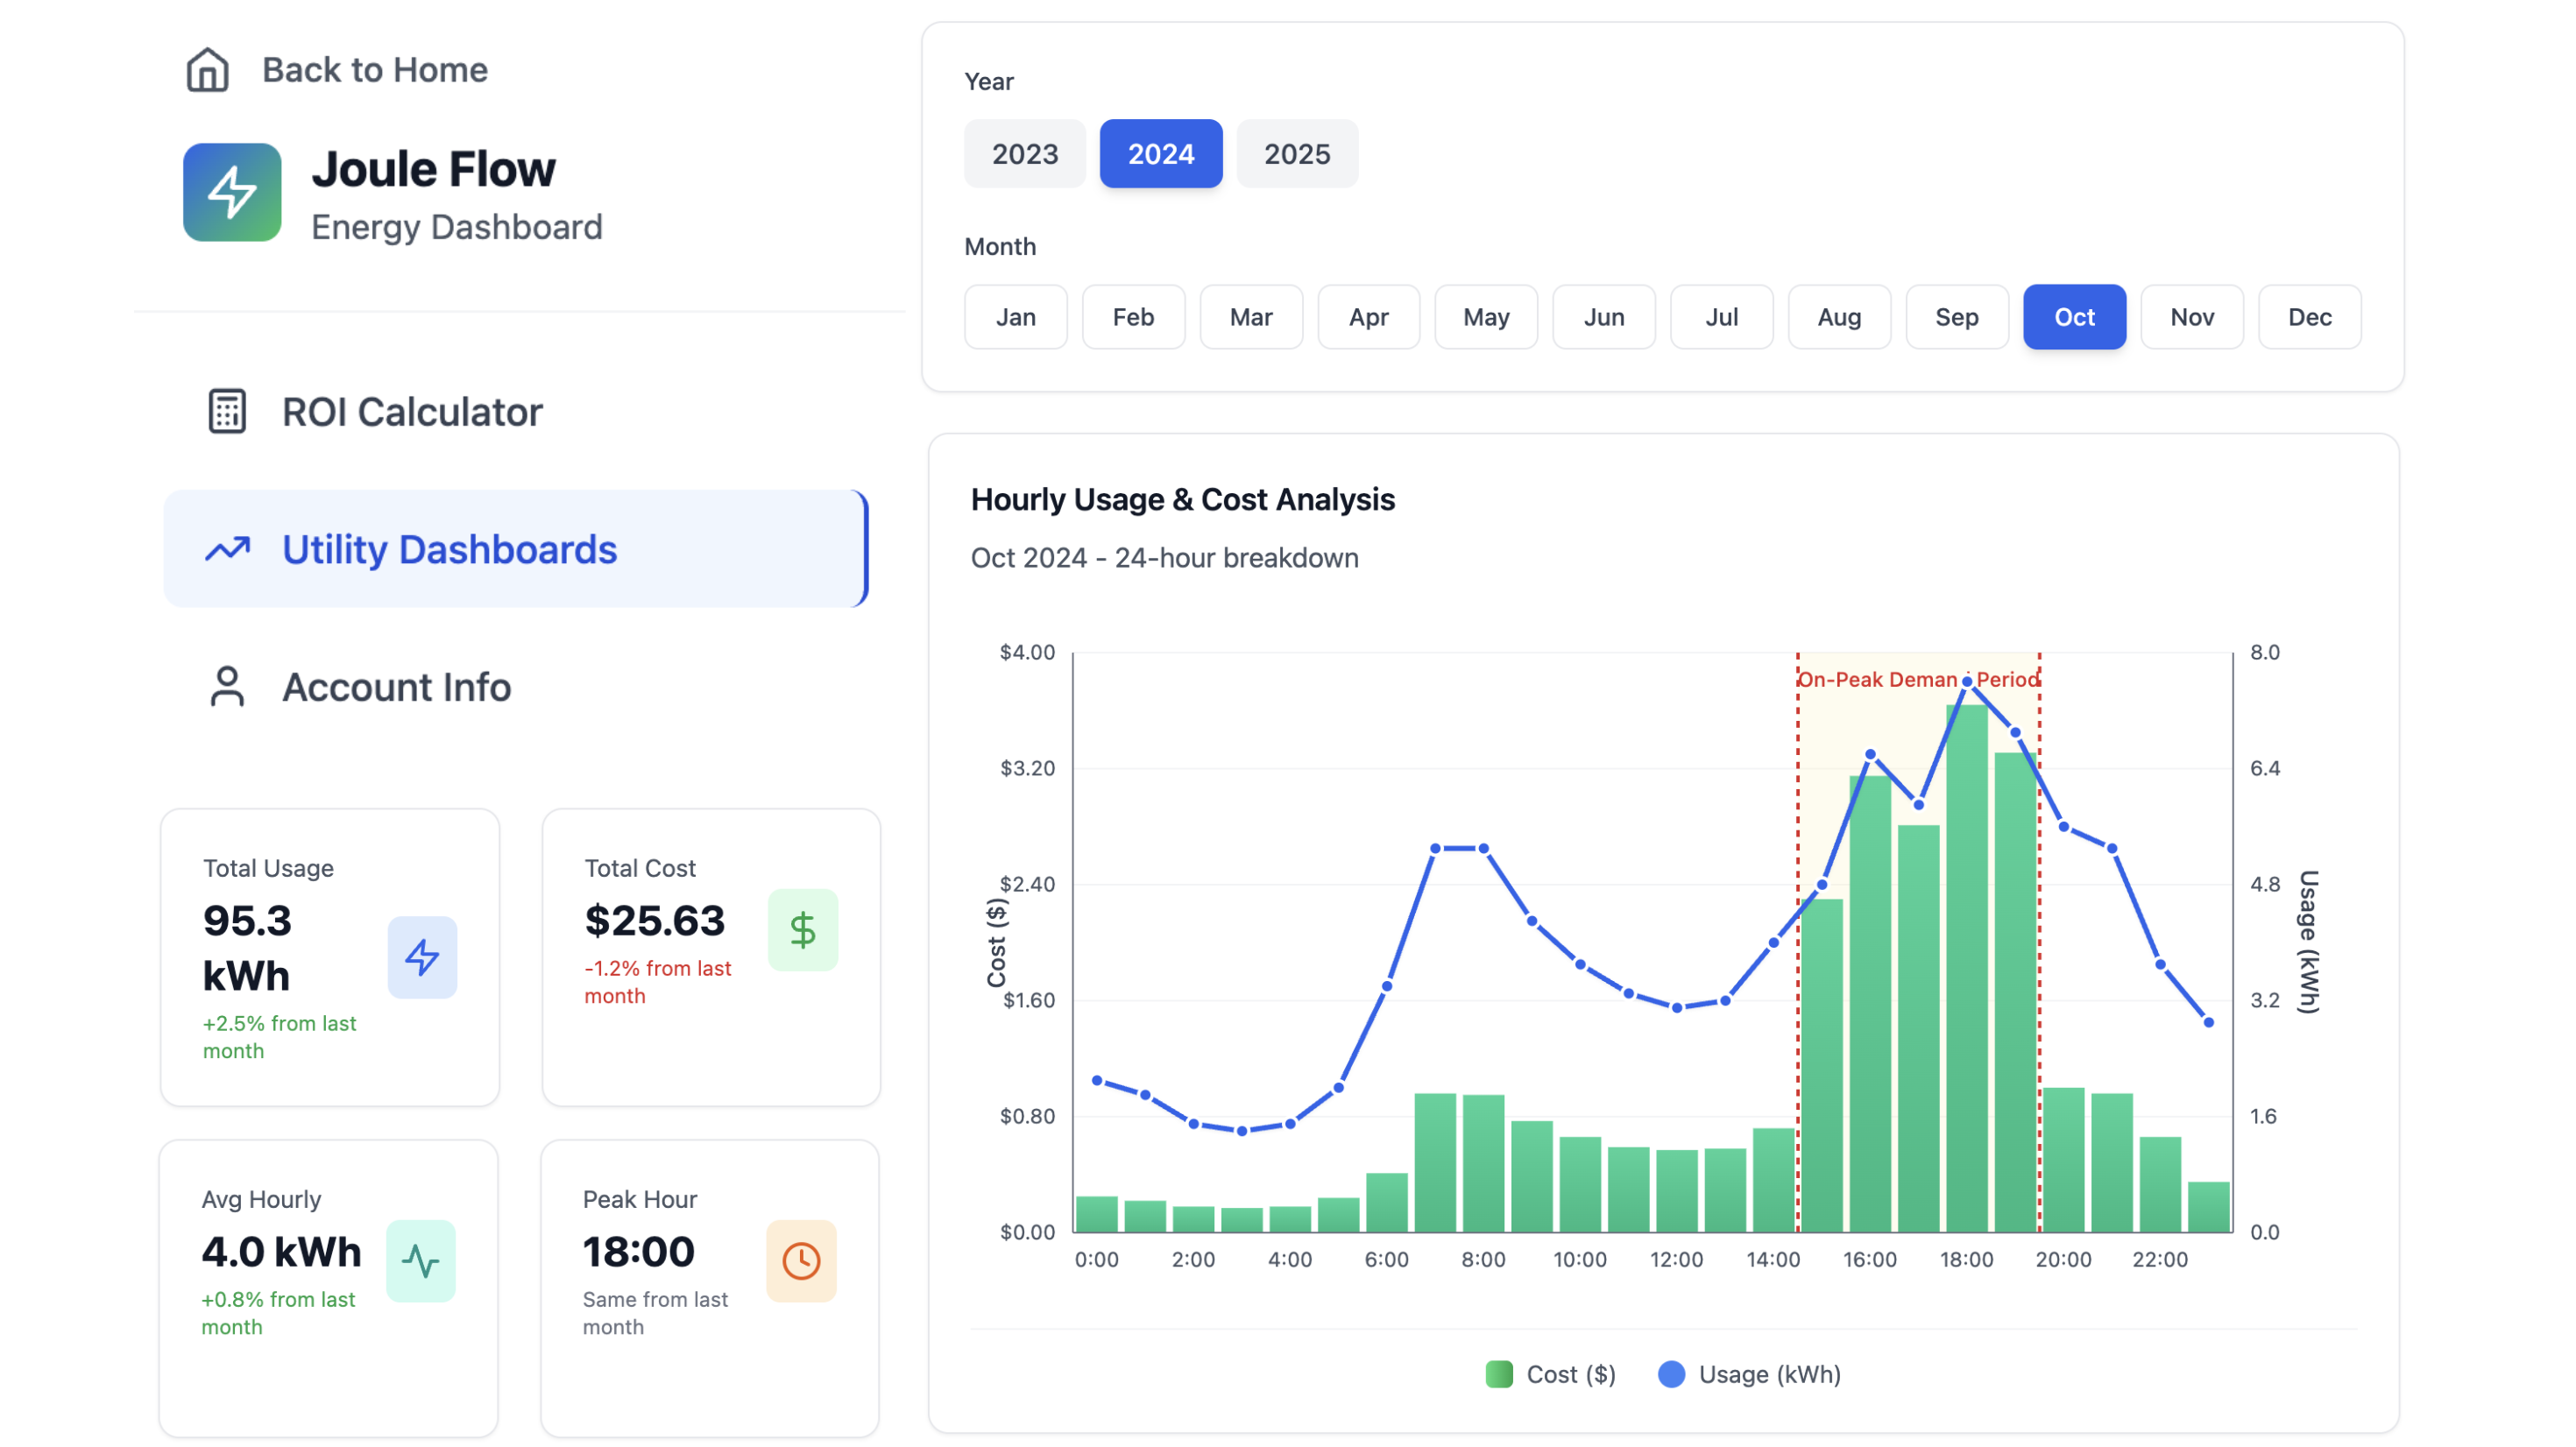
Task: Switch to the May month selector
Action: 1486,317
